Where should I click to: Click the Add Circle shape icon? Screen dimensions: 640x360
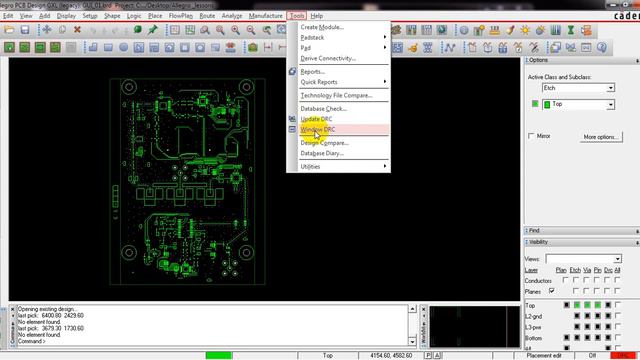(124, 47)
